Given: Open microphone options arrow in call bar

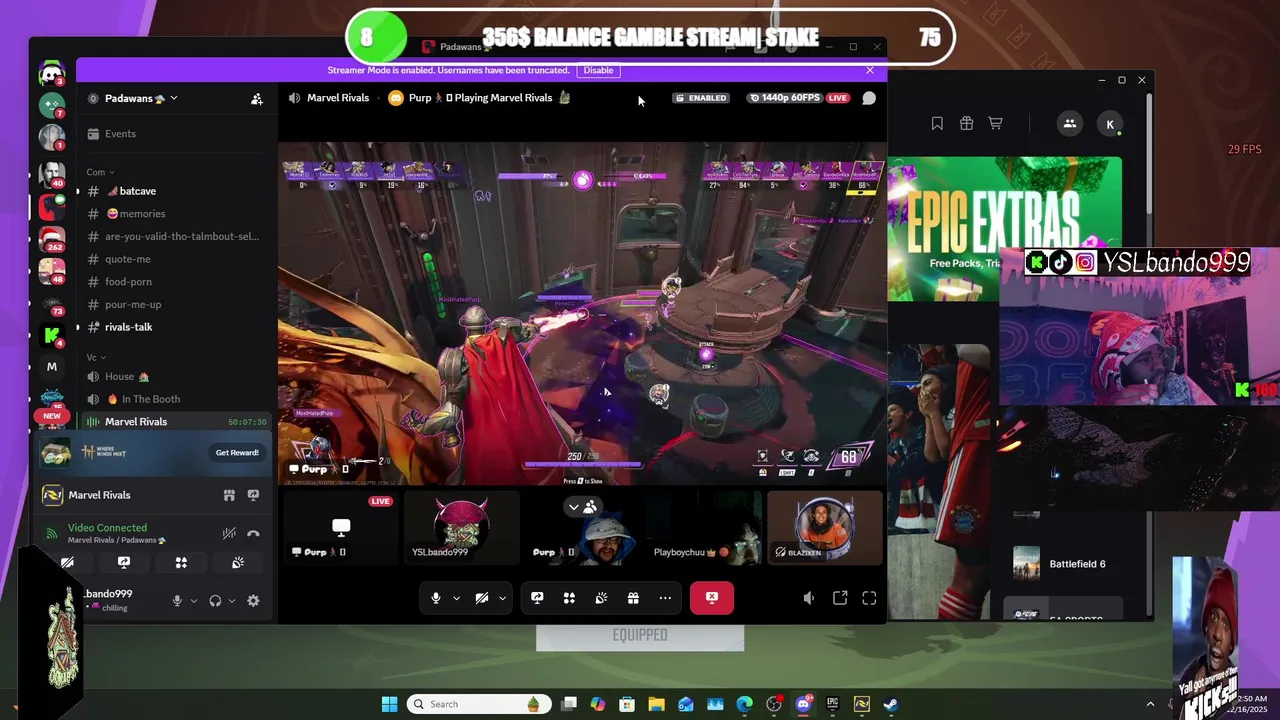Looking at the screenshot, I should pos(456,598).
